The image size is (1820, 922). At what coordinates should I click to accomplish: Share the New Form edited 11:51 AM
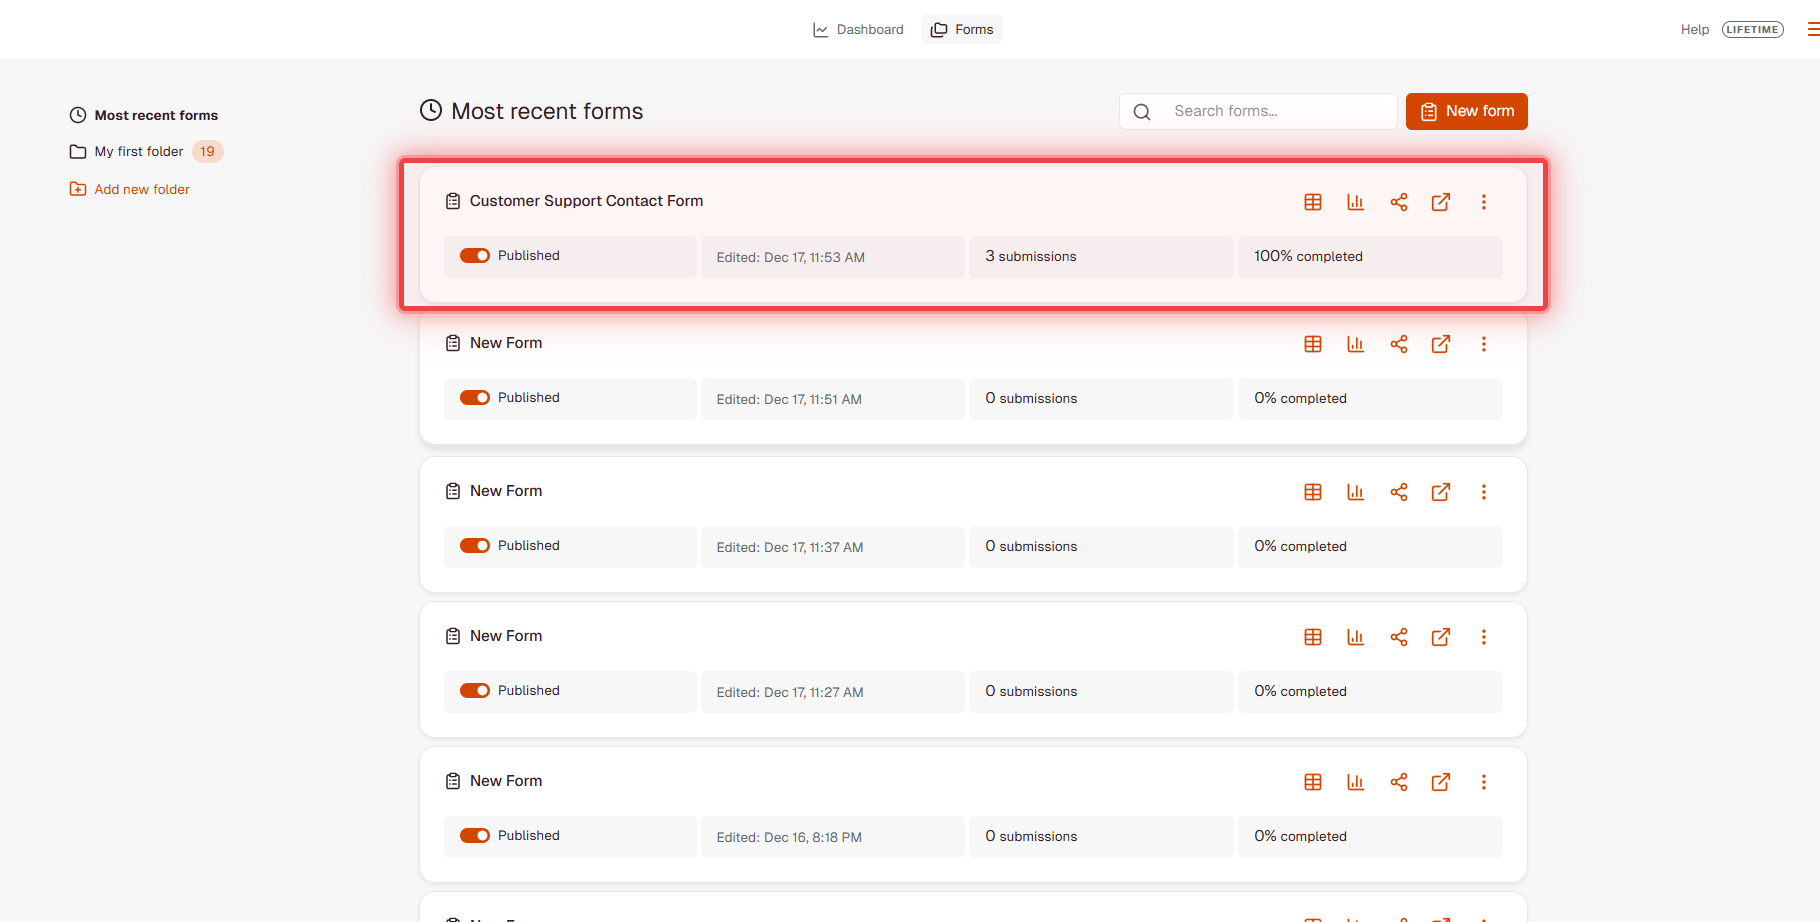(1399, 344)
